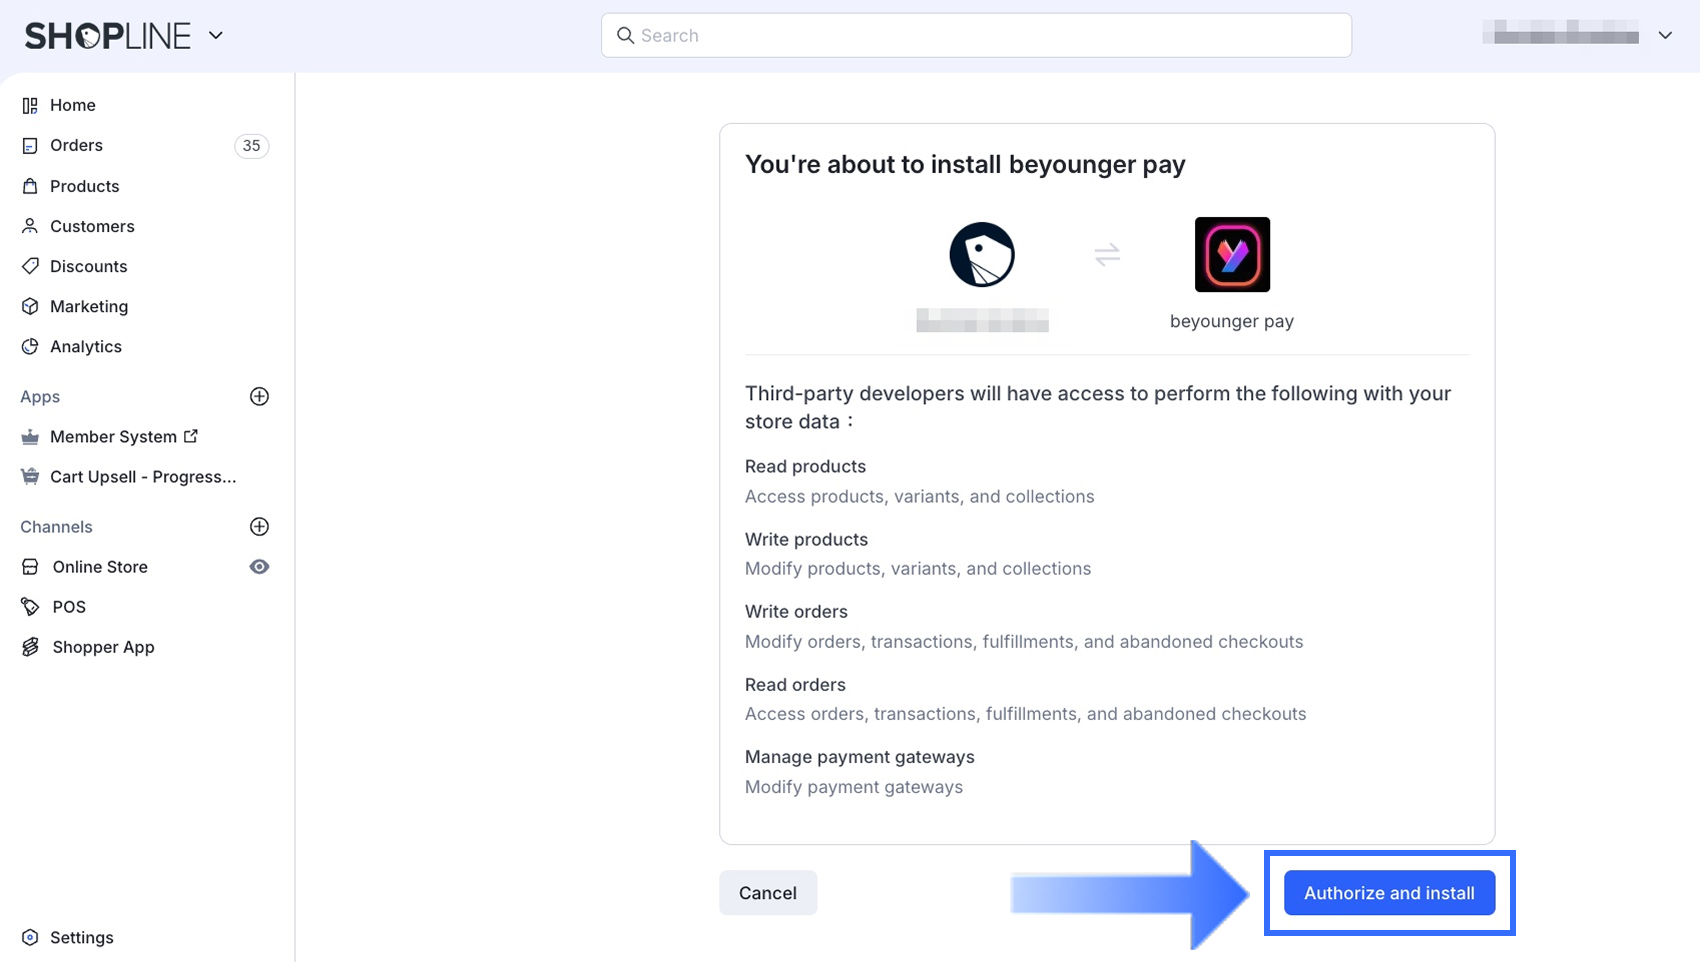1700x962 pixels.
Task: Cancel the app installation
Action: point(768,893)
